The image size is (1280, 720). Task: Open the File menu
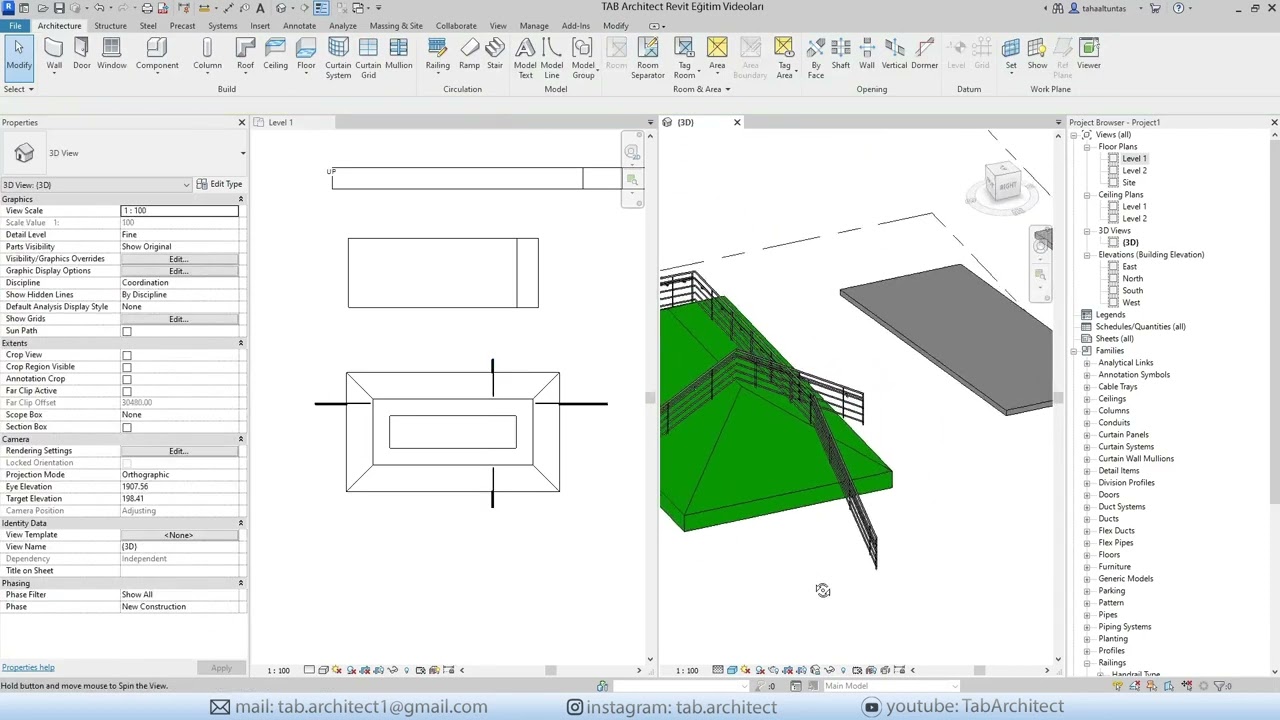click(x=15, y=26)
